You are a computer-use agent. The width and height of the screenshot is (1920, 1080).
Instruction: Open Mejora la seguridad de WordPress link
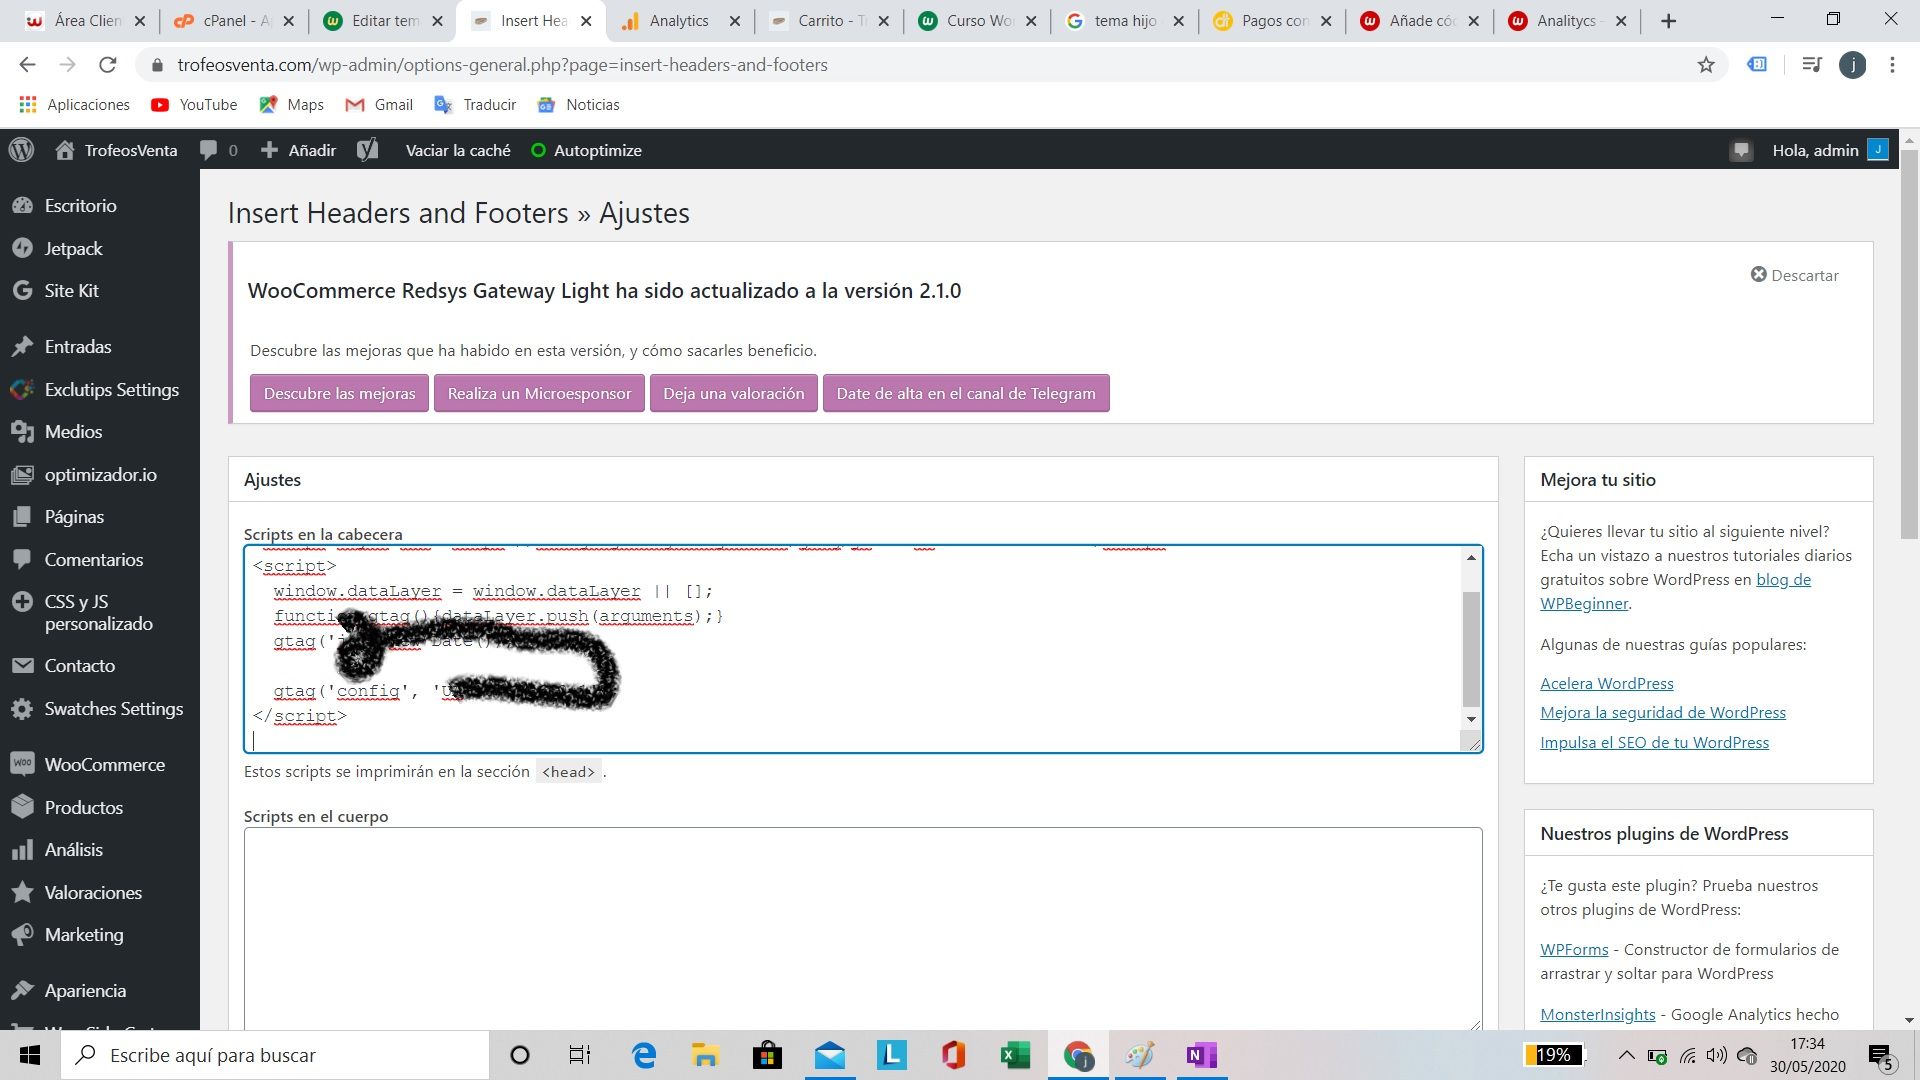pyautogui.click(x=1662, y=712)
